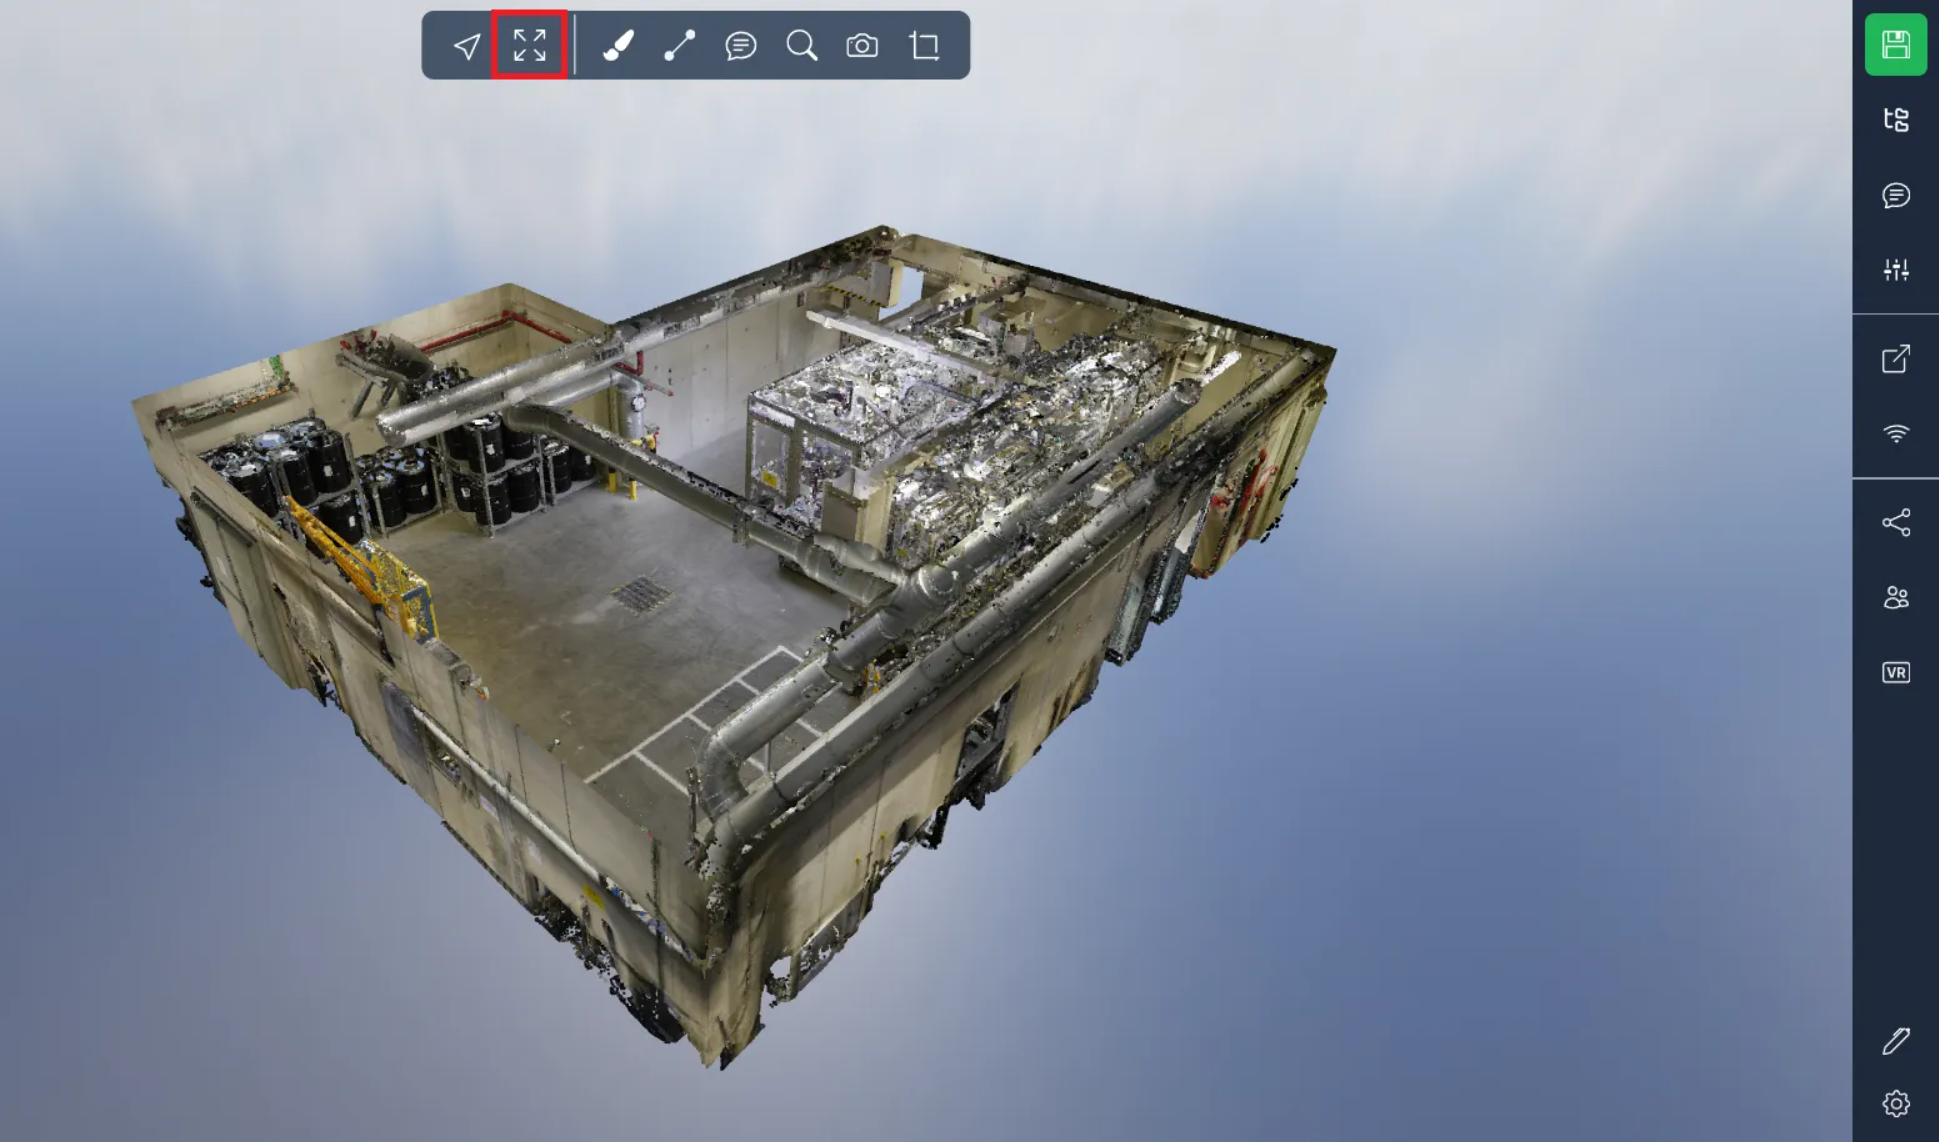Open the share options

tap(1895, 522)
